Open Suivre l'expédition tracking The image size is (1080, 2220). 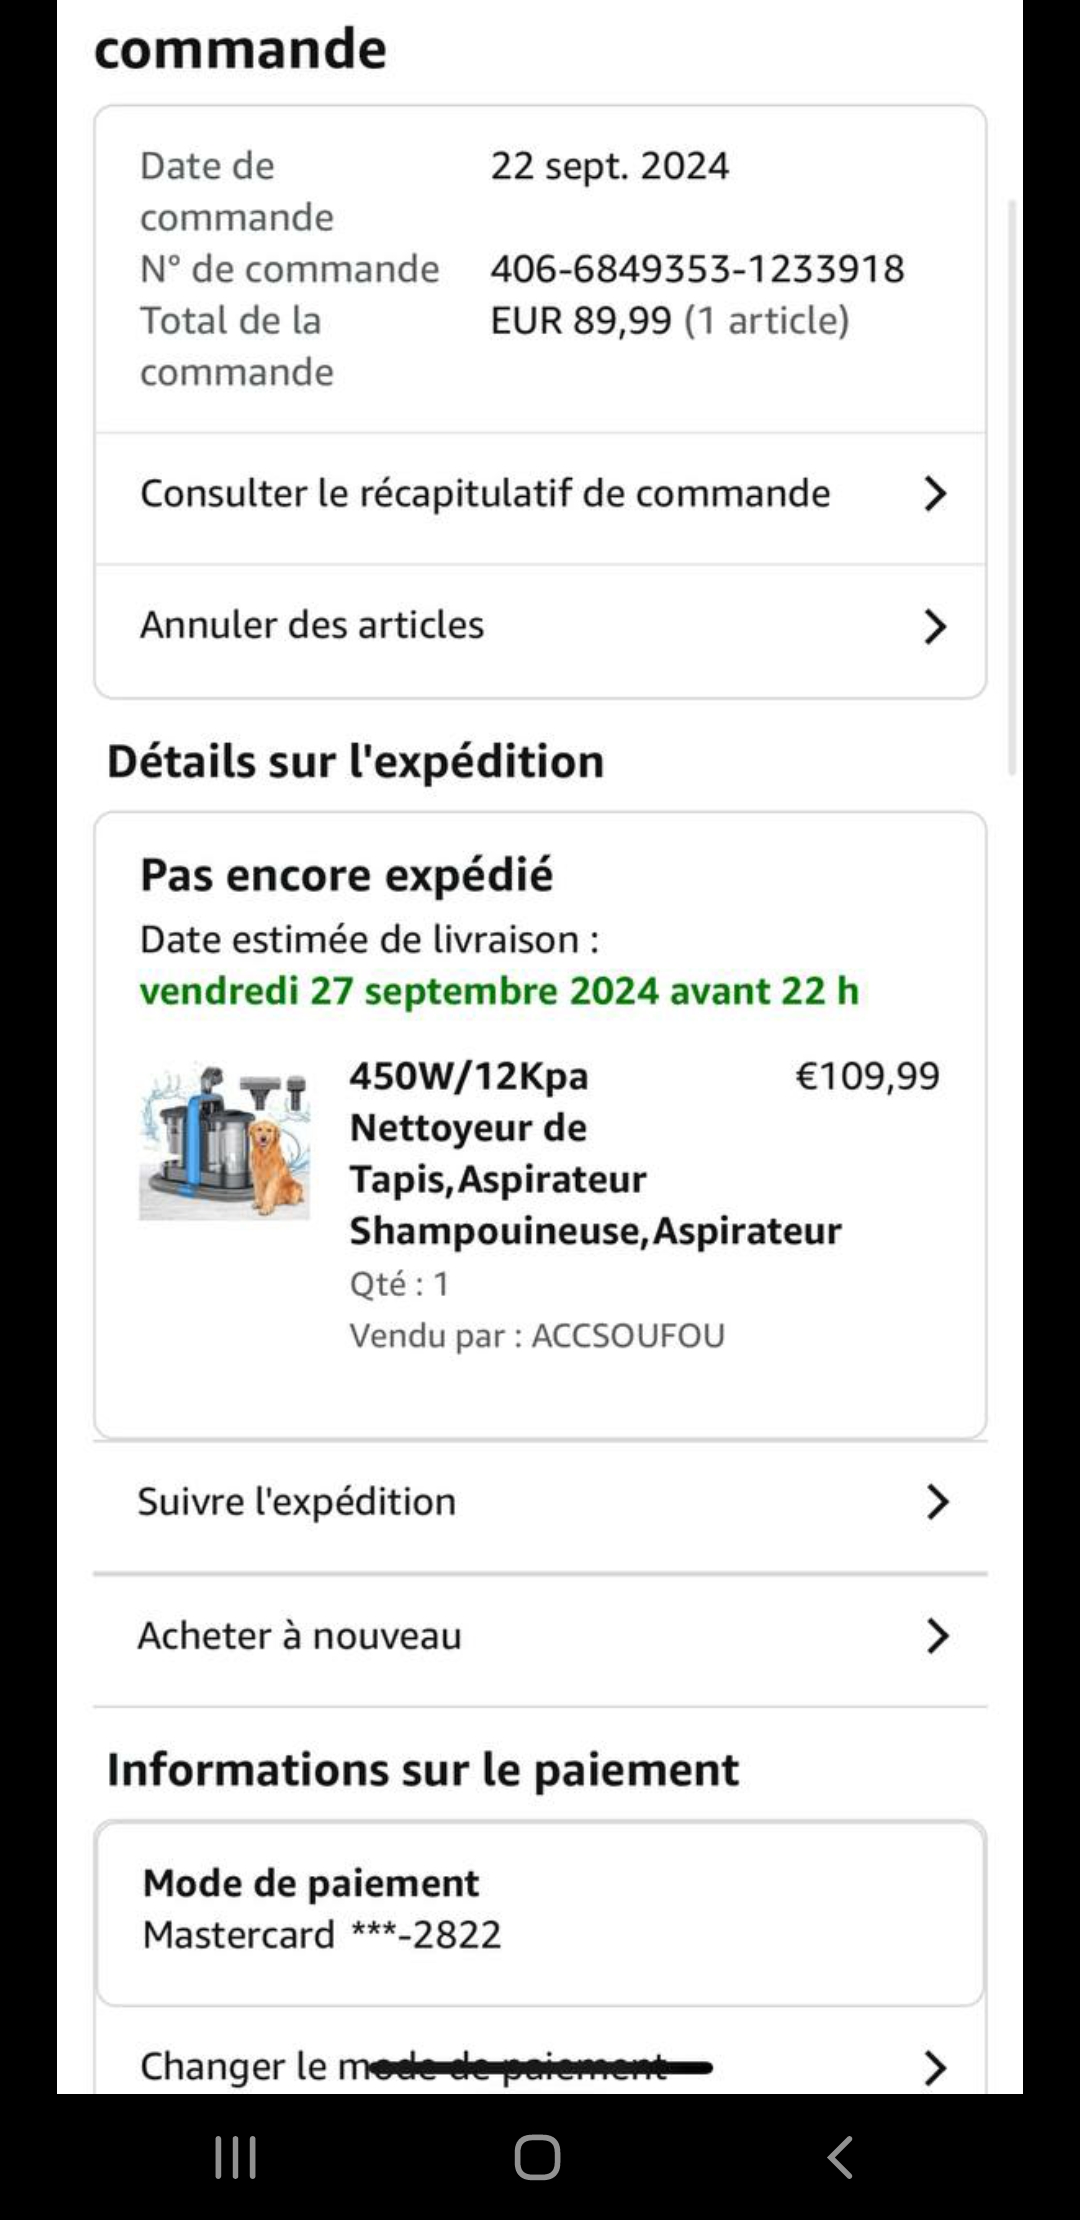(x=297, y=1502)
